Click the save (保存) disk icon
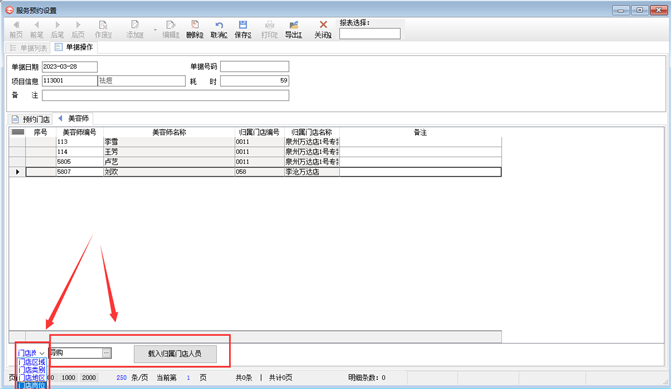 pos(243,25)
